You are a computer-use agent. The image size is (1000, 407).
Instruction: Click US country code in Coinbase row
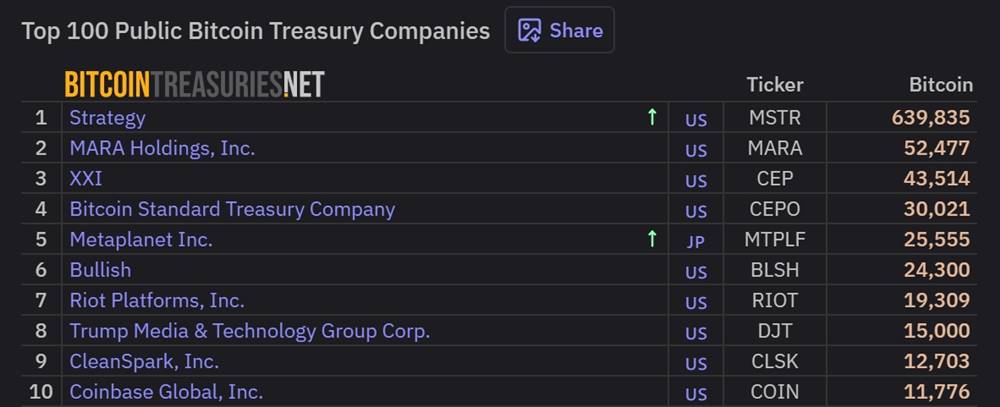(696, 393)
